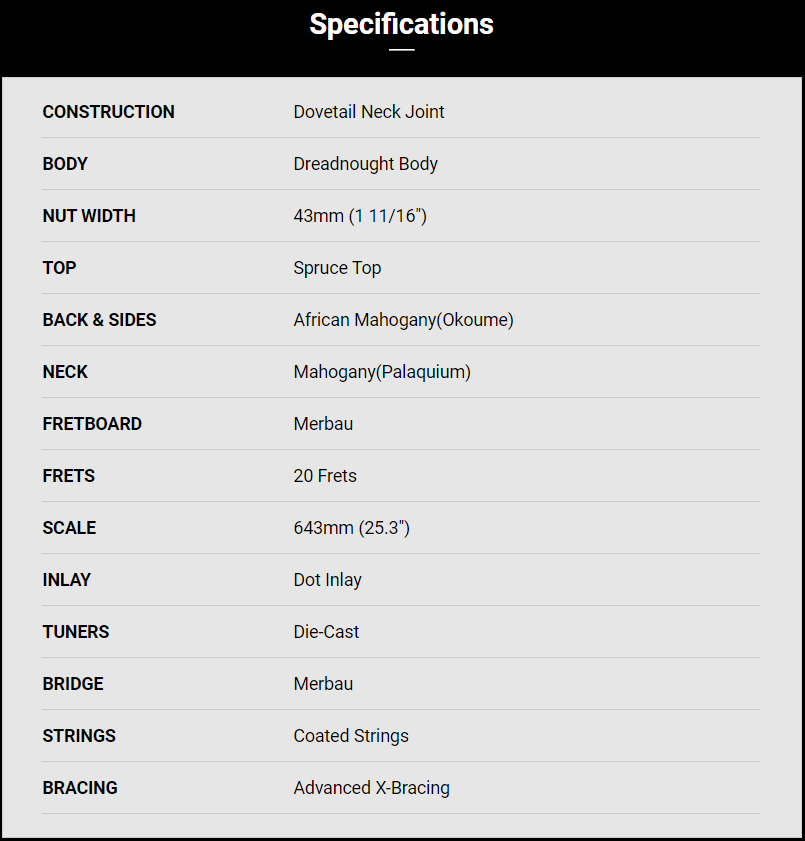Click the SCALE row label
Image resolution: width=805 pixels, height=841 pixels.
pyautogui.click(x=69, y=528)
